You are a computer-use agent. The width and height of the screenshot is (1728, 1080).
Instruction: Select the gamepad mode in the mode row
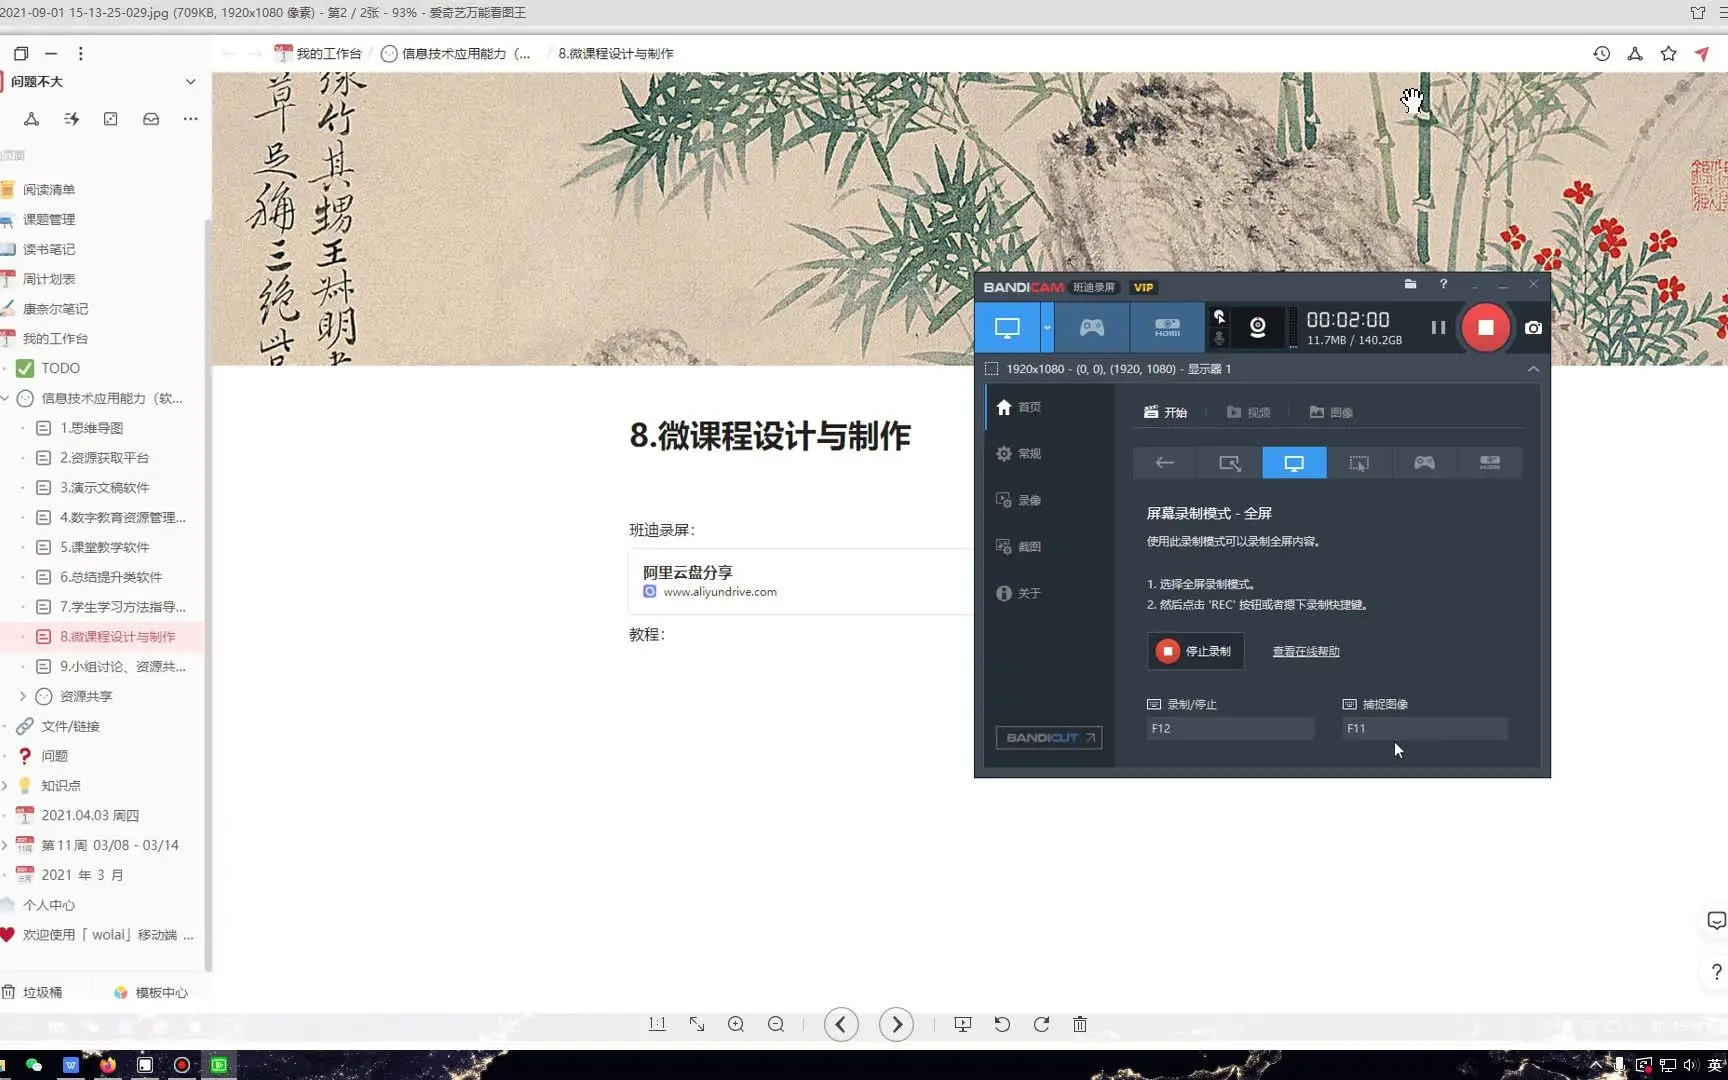pyautogui.click(x=1424, y=463)
